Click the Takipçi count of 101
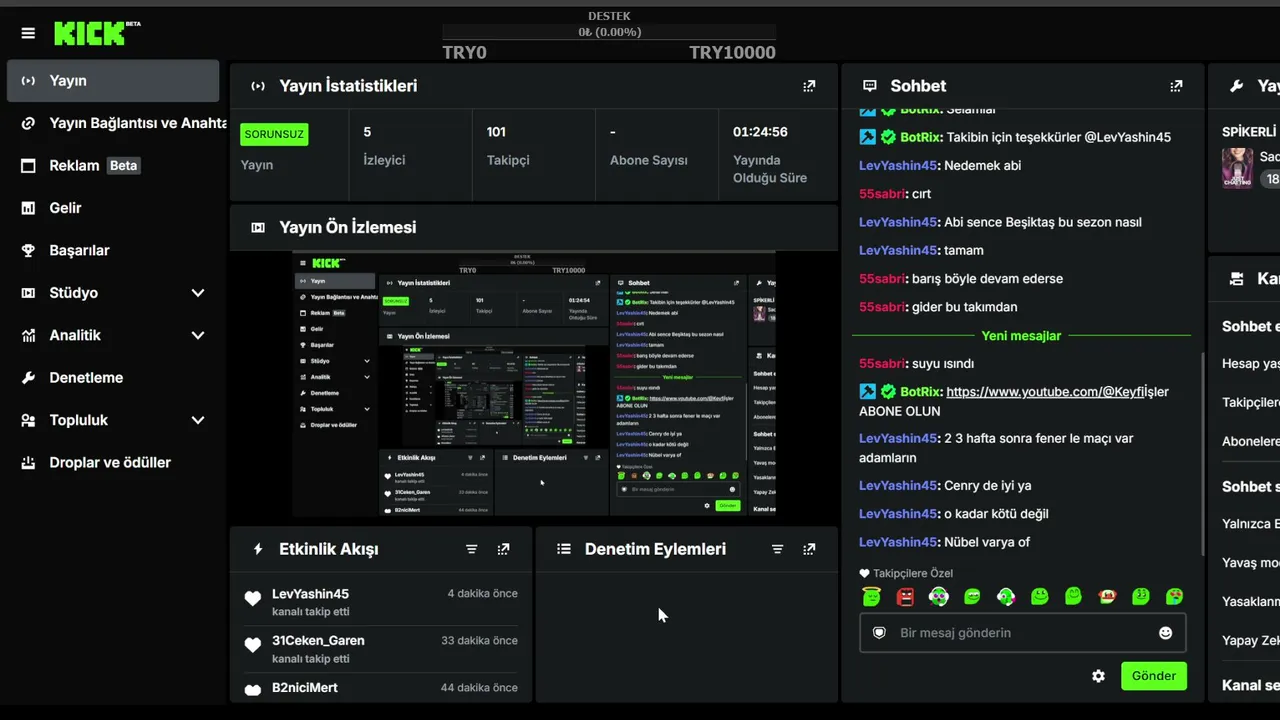 tap(496, 132)
